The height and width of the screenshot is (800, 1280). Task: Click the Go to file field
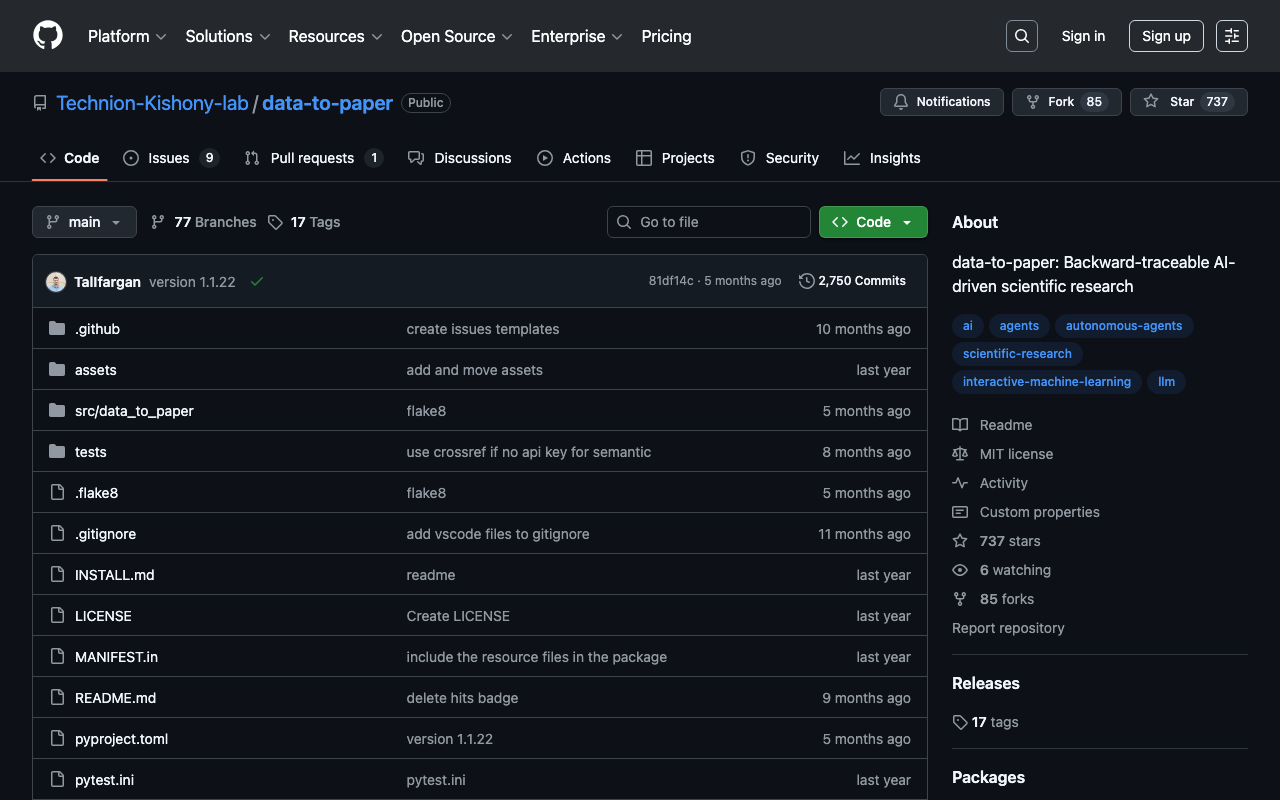pos(709,222)
